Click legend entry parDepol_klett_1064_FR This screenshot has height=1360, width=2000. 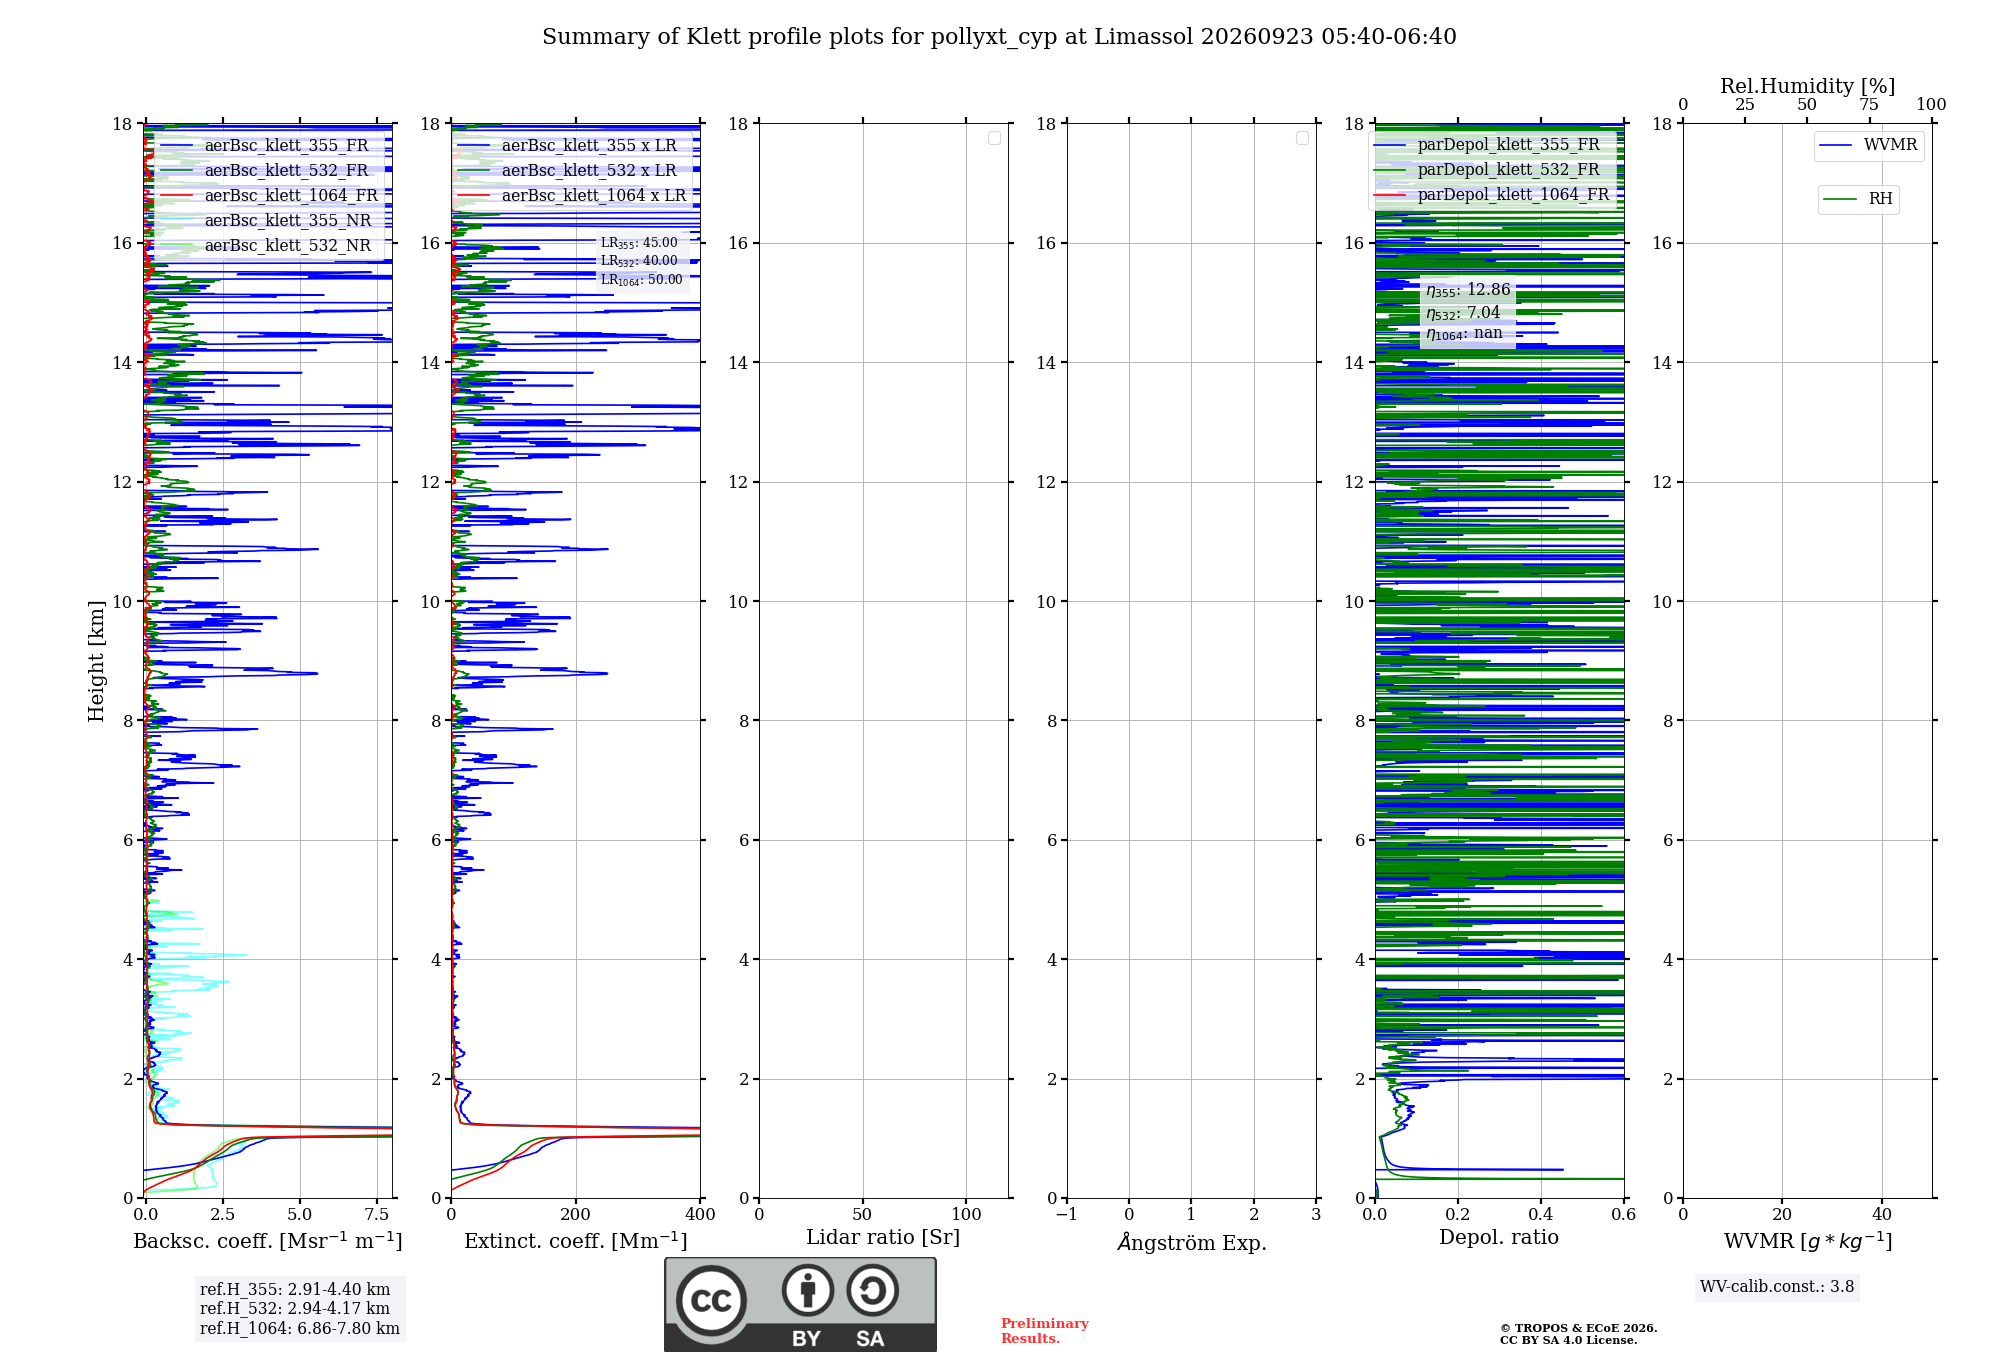[x=1492, y=194]
